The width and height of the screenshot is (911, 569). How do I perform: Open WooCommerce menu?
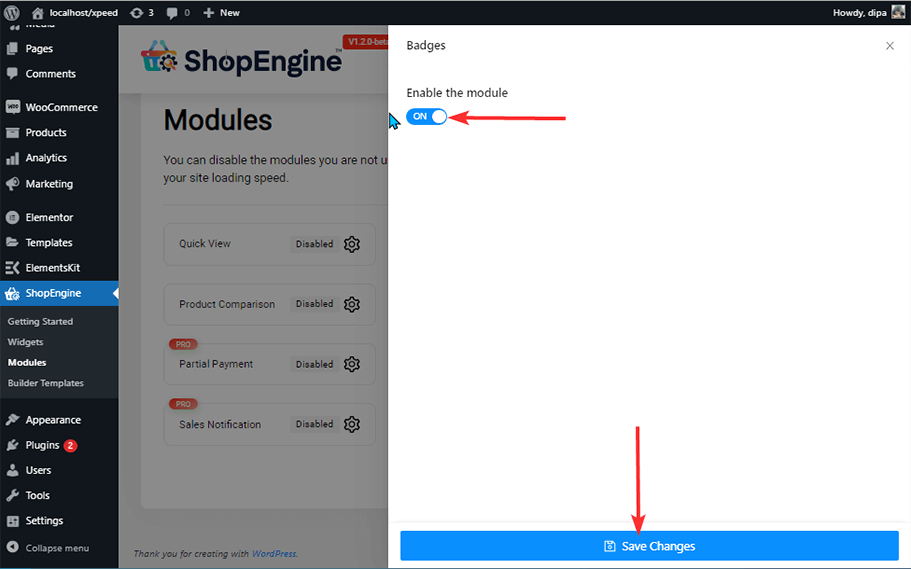tap(61, 108)
